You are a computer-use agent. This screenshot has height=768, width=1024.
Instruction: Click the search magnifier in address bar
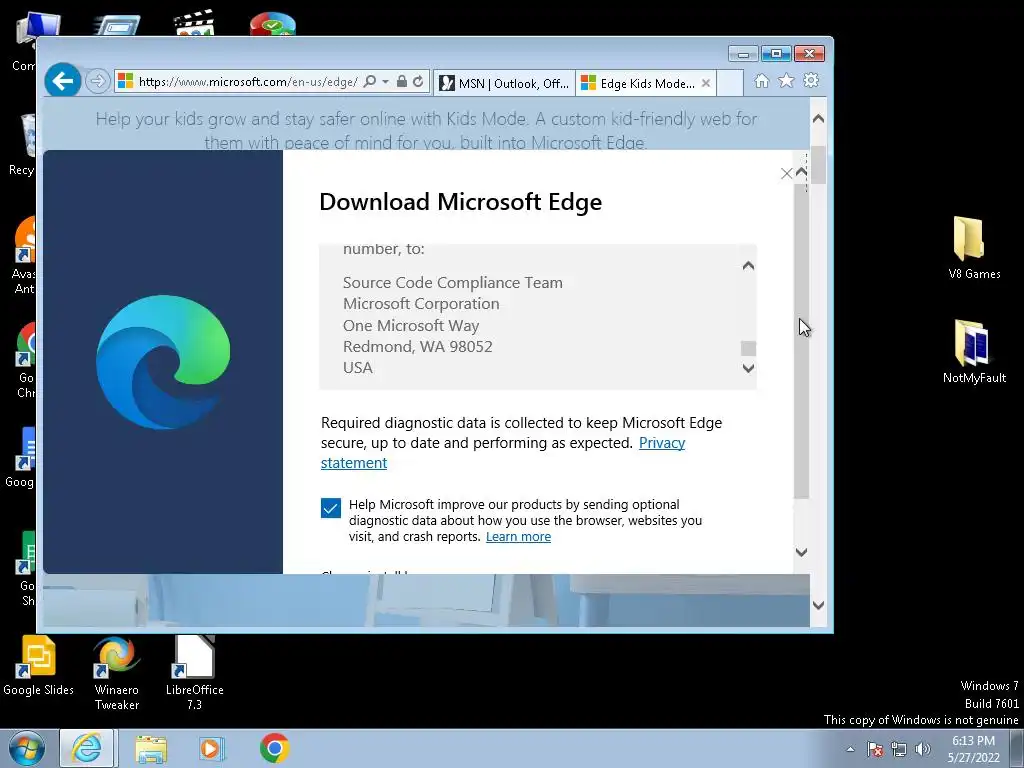tap(370, 82)
